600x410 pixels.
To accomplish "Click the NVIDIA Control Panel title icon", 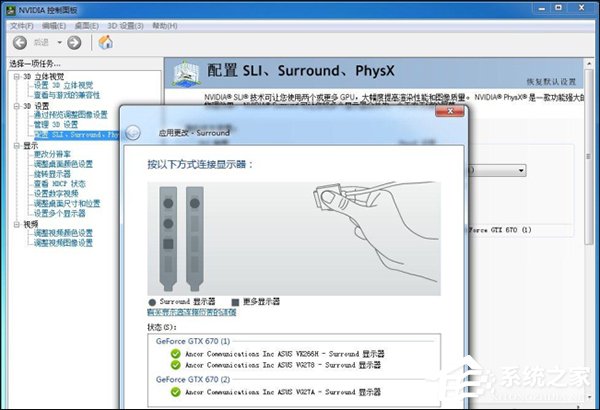I will tap(11, 10).
